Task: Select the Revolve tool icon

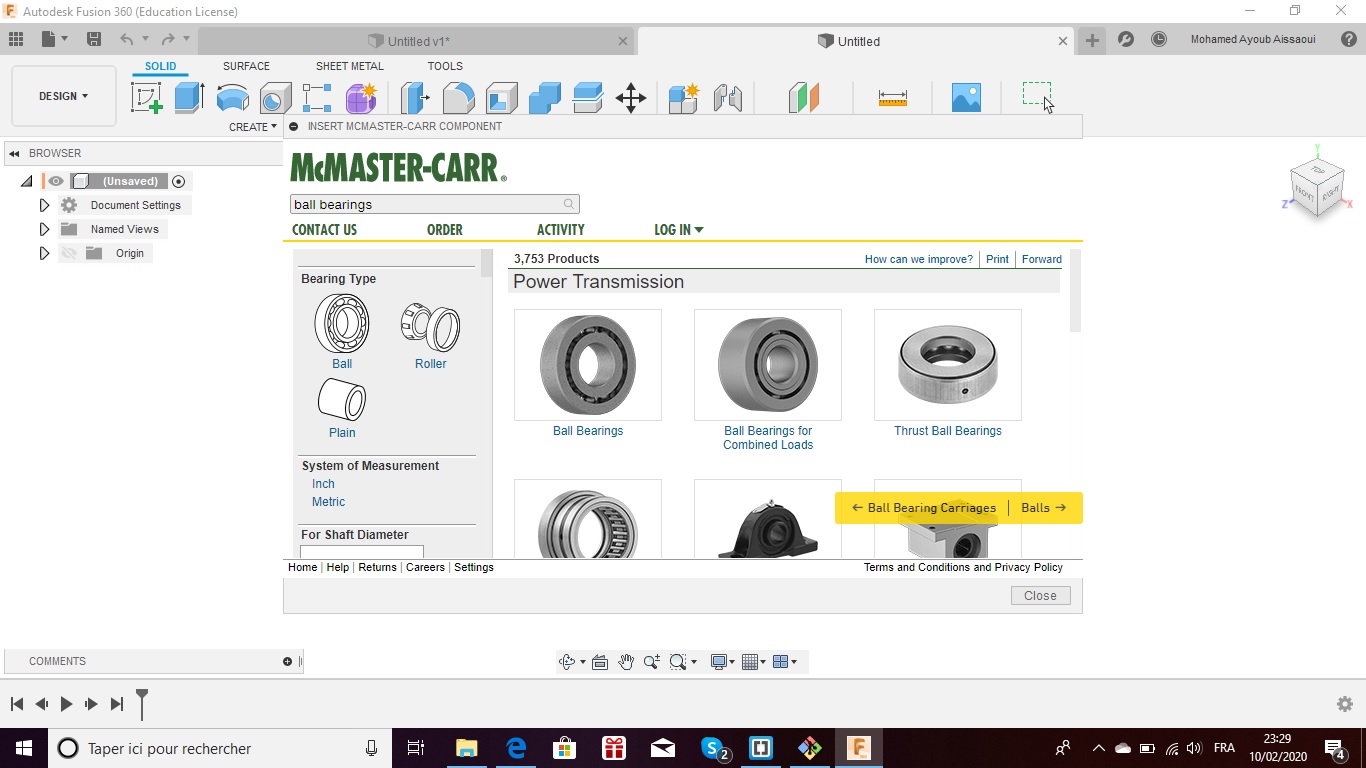Action: (x=232, y=98)
